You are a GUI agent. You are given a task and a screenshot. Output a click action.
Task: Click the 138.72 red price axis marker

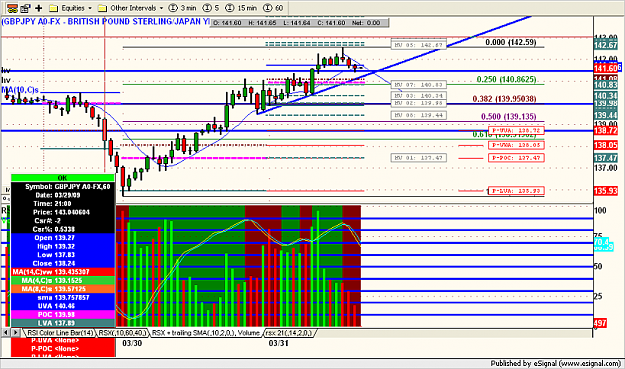pyautogui.click(x=605, y=131)
